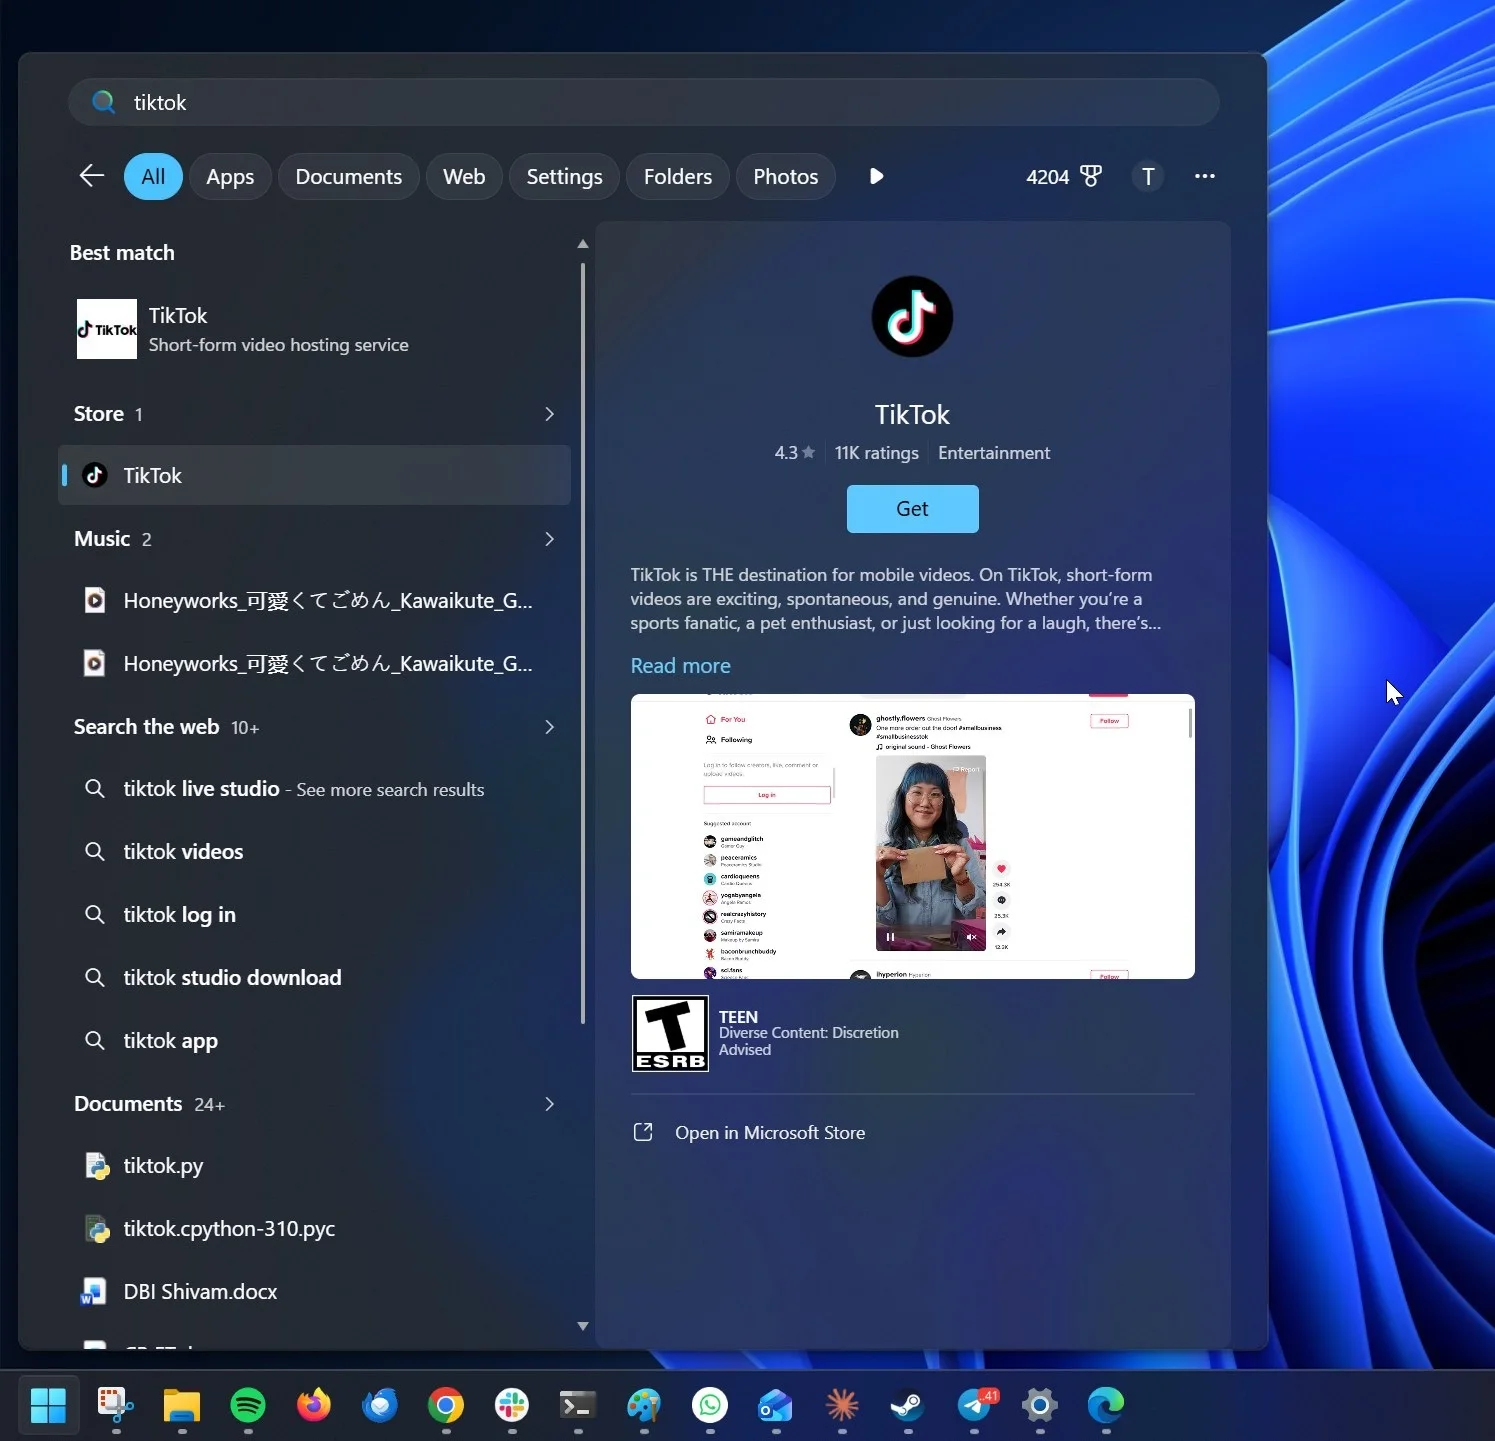Open Microsoft Edge from the taskbar
1495x1441 pixels.
point(1106,1405)
